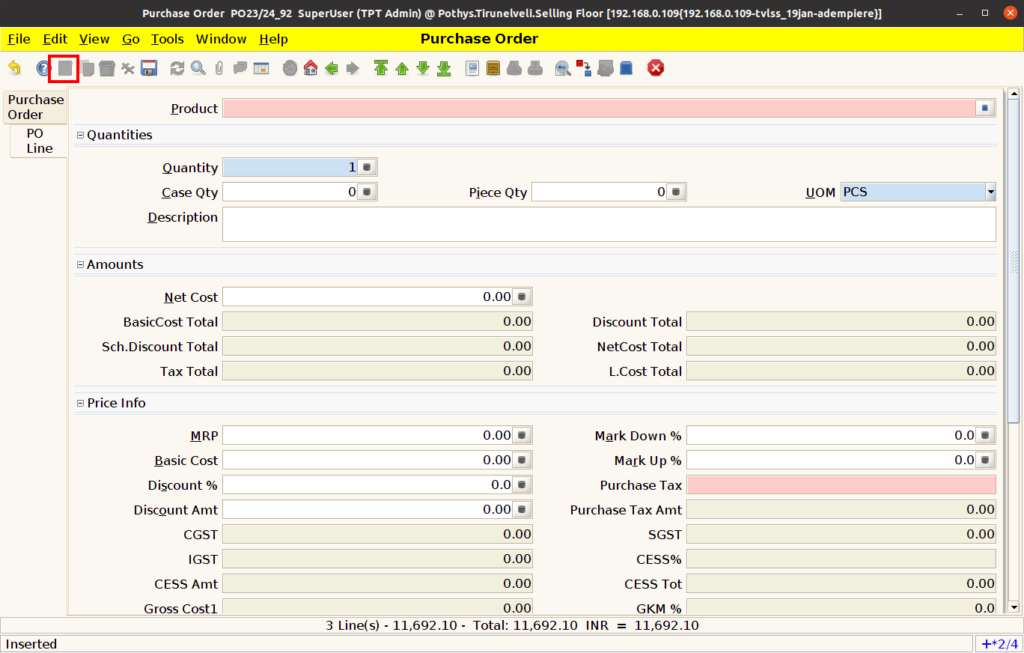Click the green left arrow Parent Record icon
The height and width of the screenshot is (653, 1024).
[332, 68]
